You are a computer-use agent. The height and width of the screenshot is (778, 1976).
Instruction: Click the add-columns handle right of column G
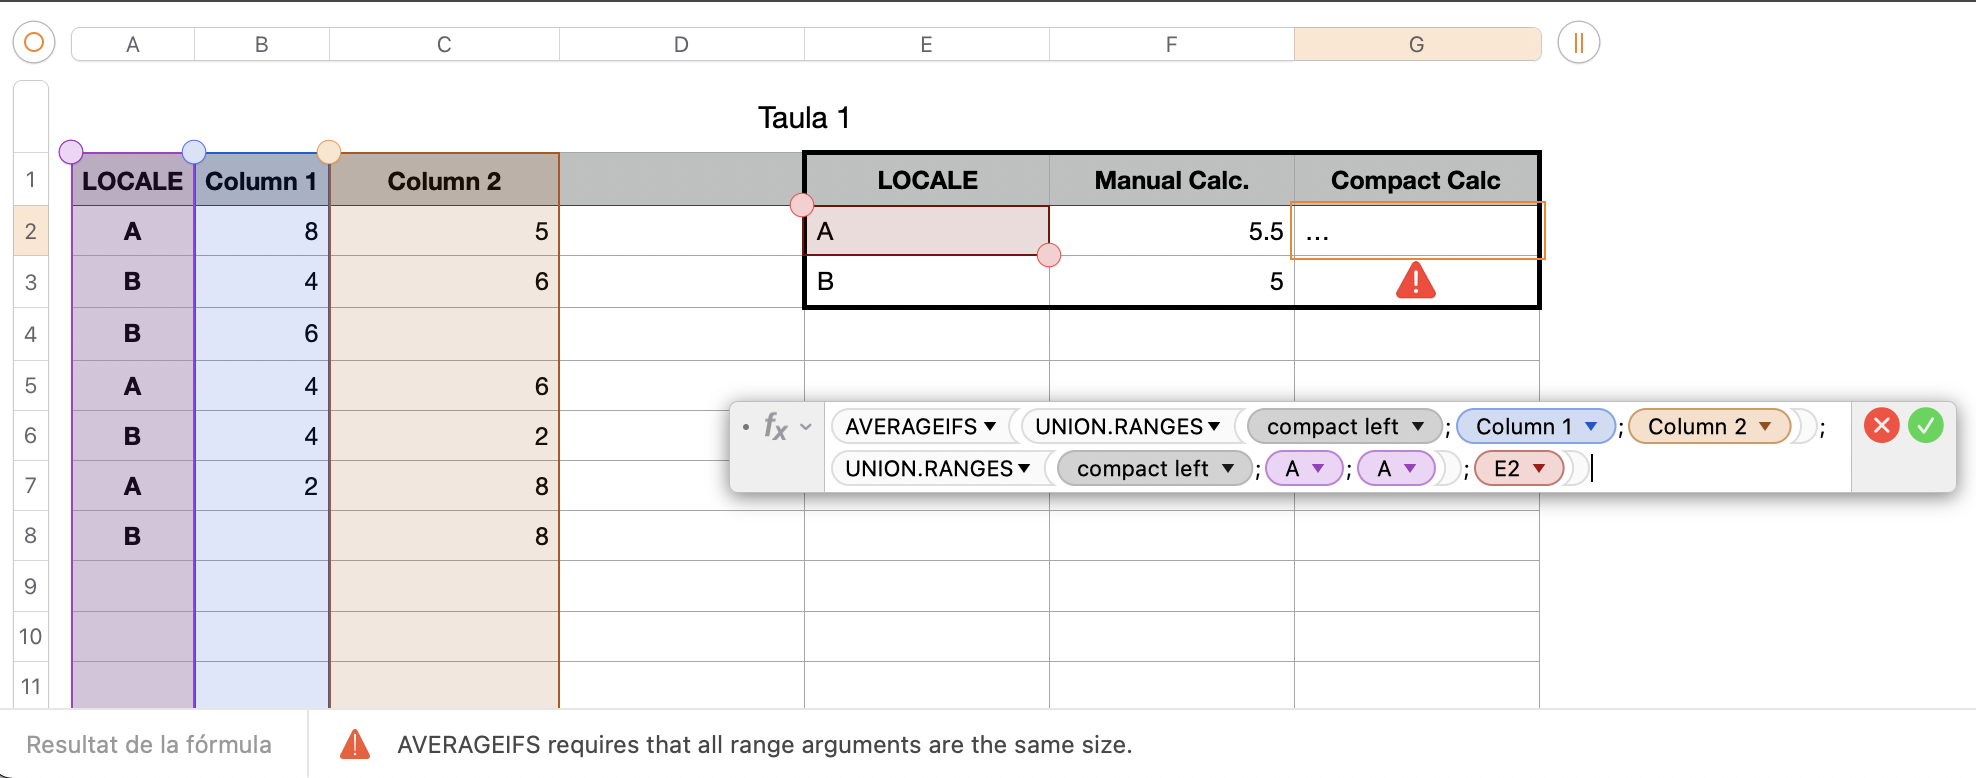(x=1578, y=43)
